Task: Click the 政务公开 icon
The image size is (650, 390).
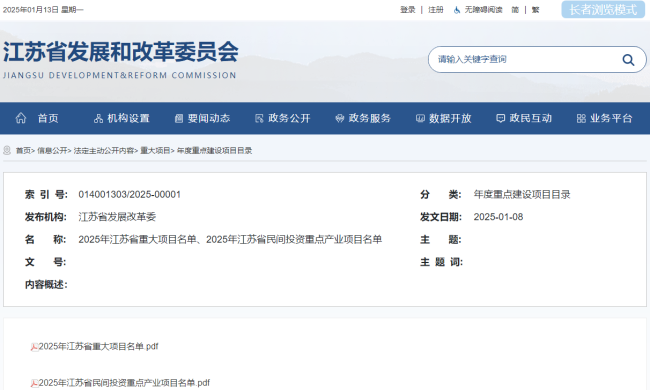Action: (x=259, y=119)
